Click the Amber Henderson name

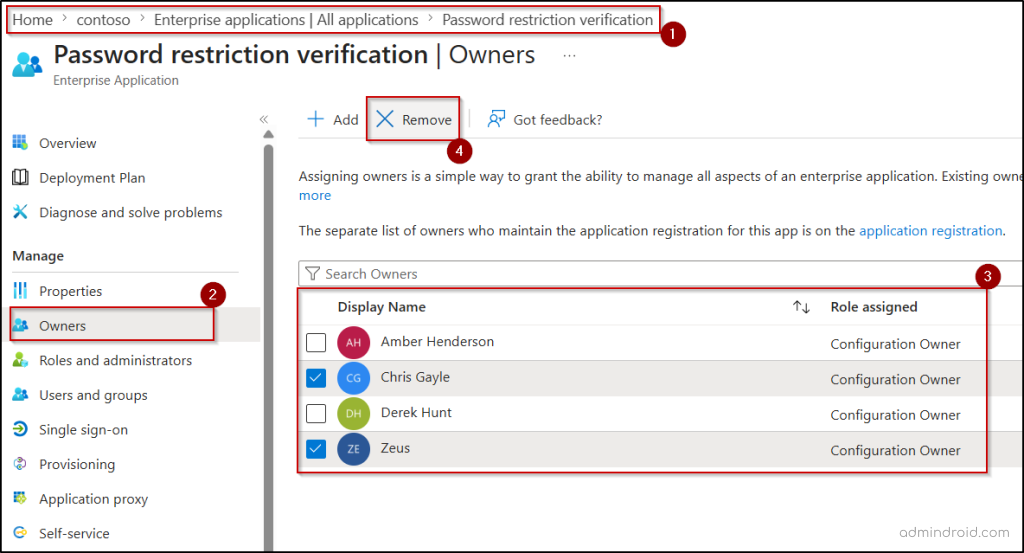(438, 341)
